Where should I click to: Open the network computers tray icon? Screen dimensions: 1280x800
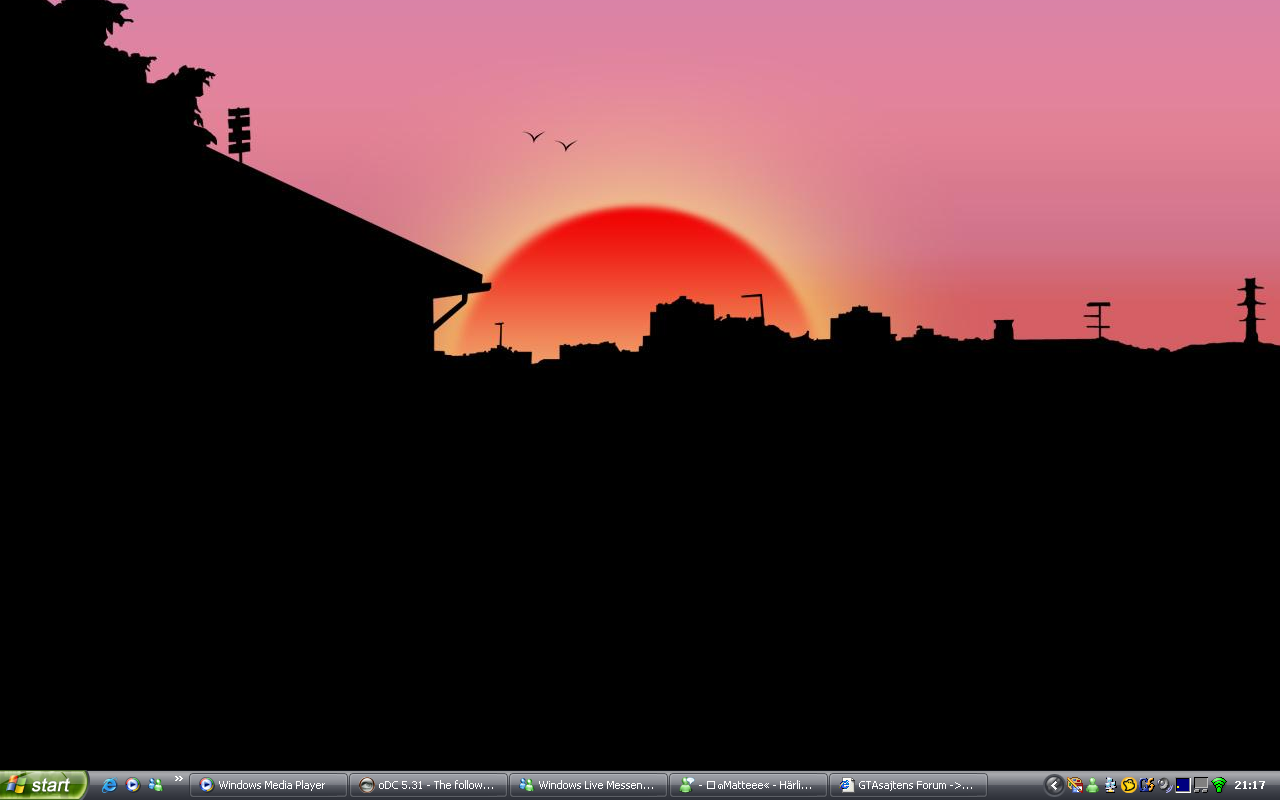point(1110,785)
